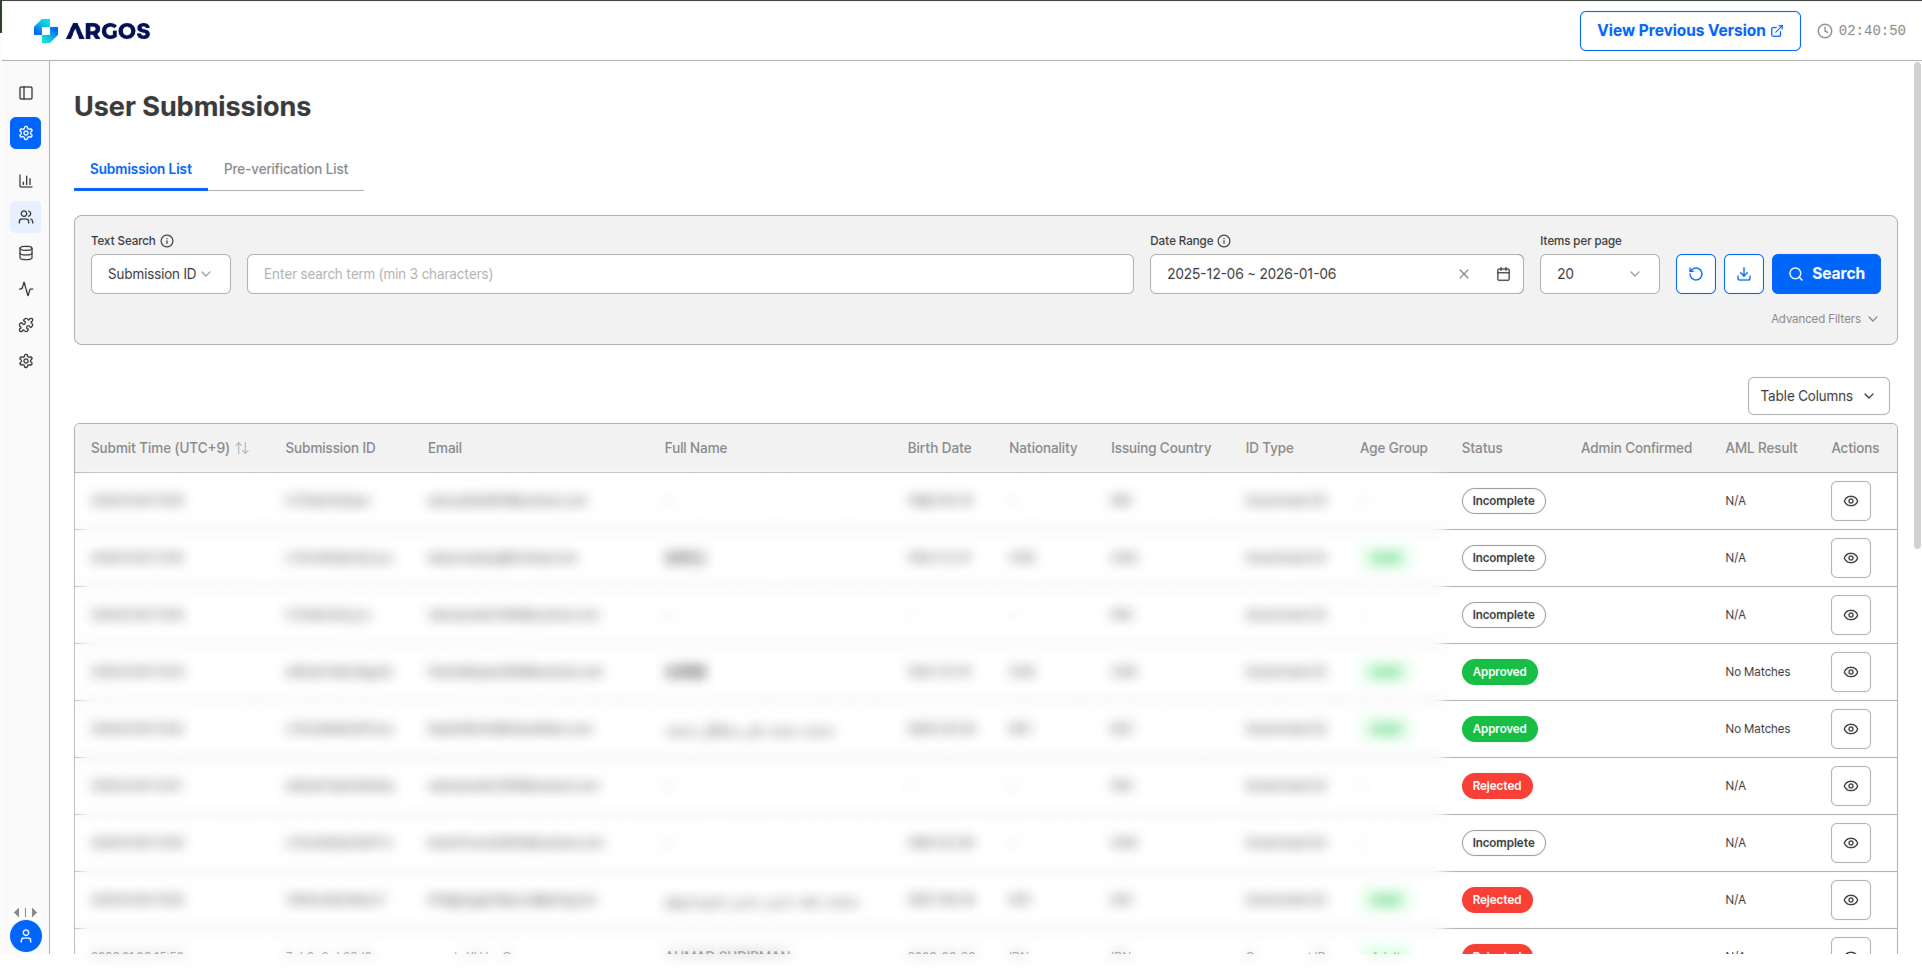Select the Submission List tab
This screenshot has height=968, width=1922.
[x=140, y=169]
